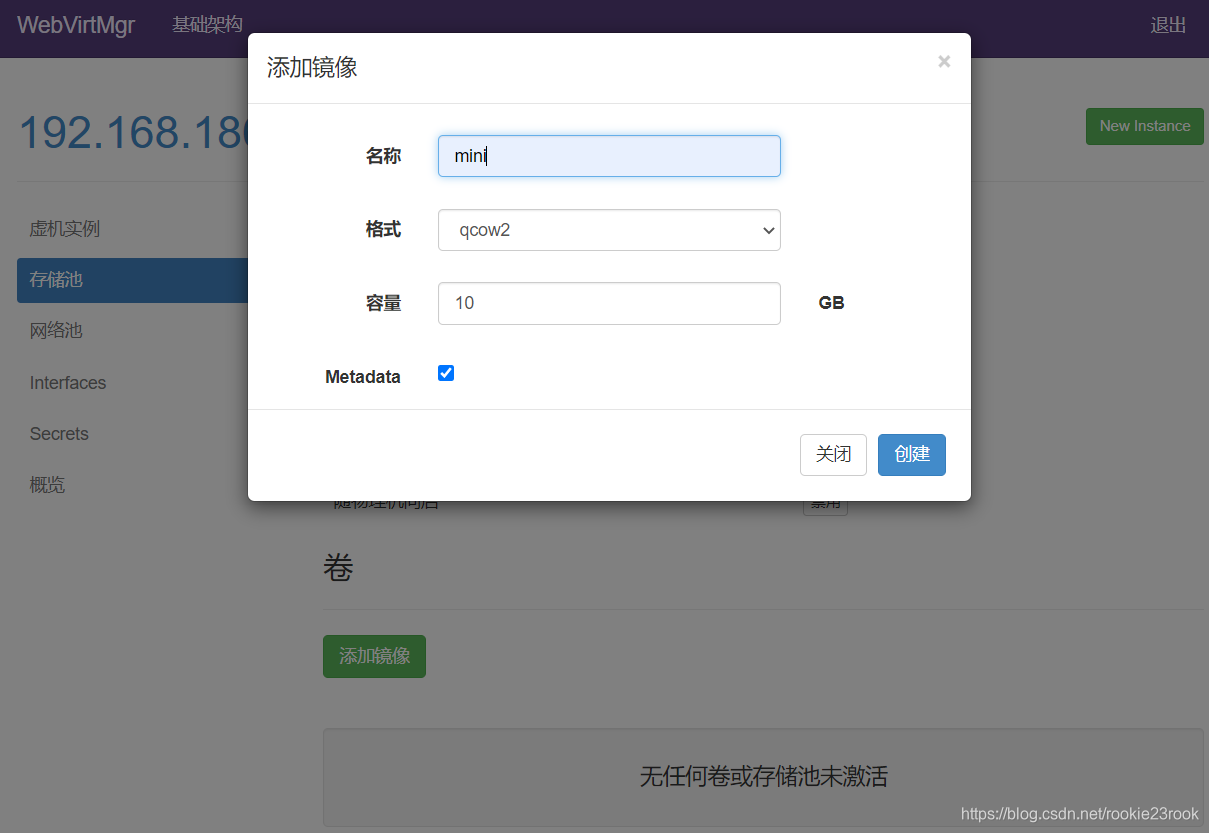Screen dimensions: 1209x833
Task: Focus the 名称 name input field
Action: coord(608,156)
